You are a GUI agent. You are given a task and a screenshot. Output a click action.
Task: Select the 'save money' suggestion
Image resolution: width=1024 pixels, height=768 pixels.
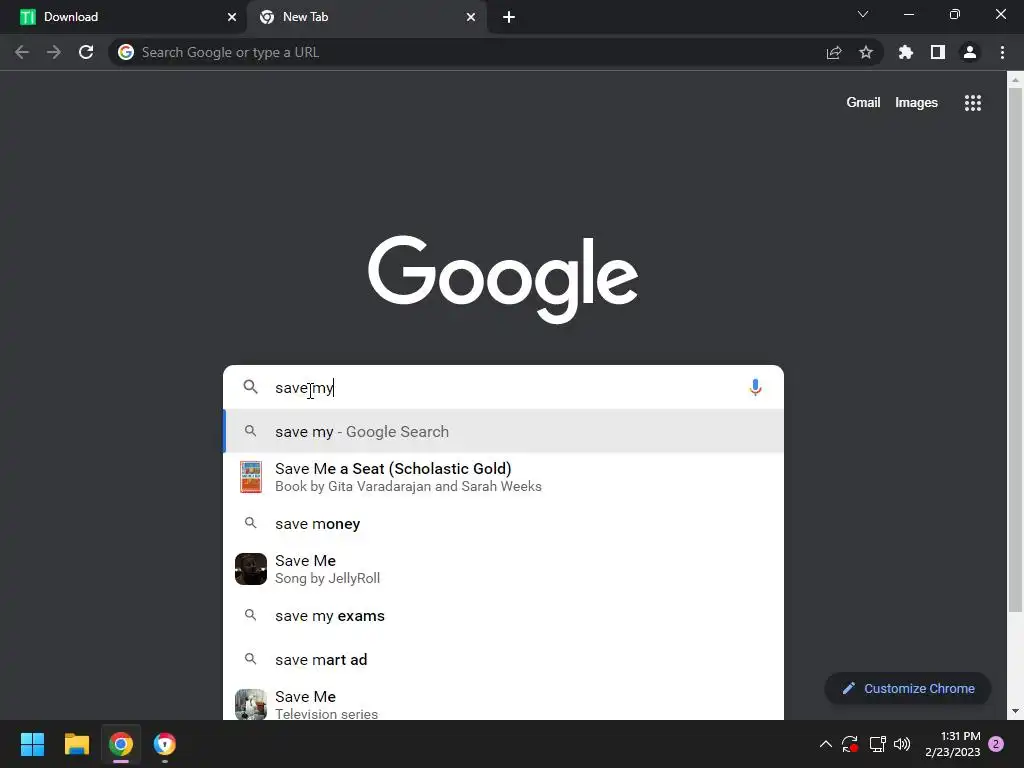click(503, 524)
